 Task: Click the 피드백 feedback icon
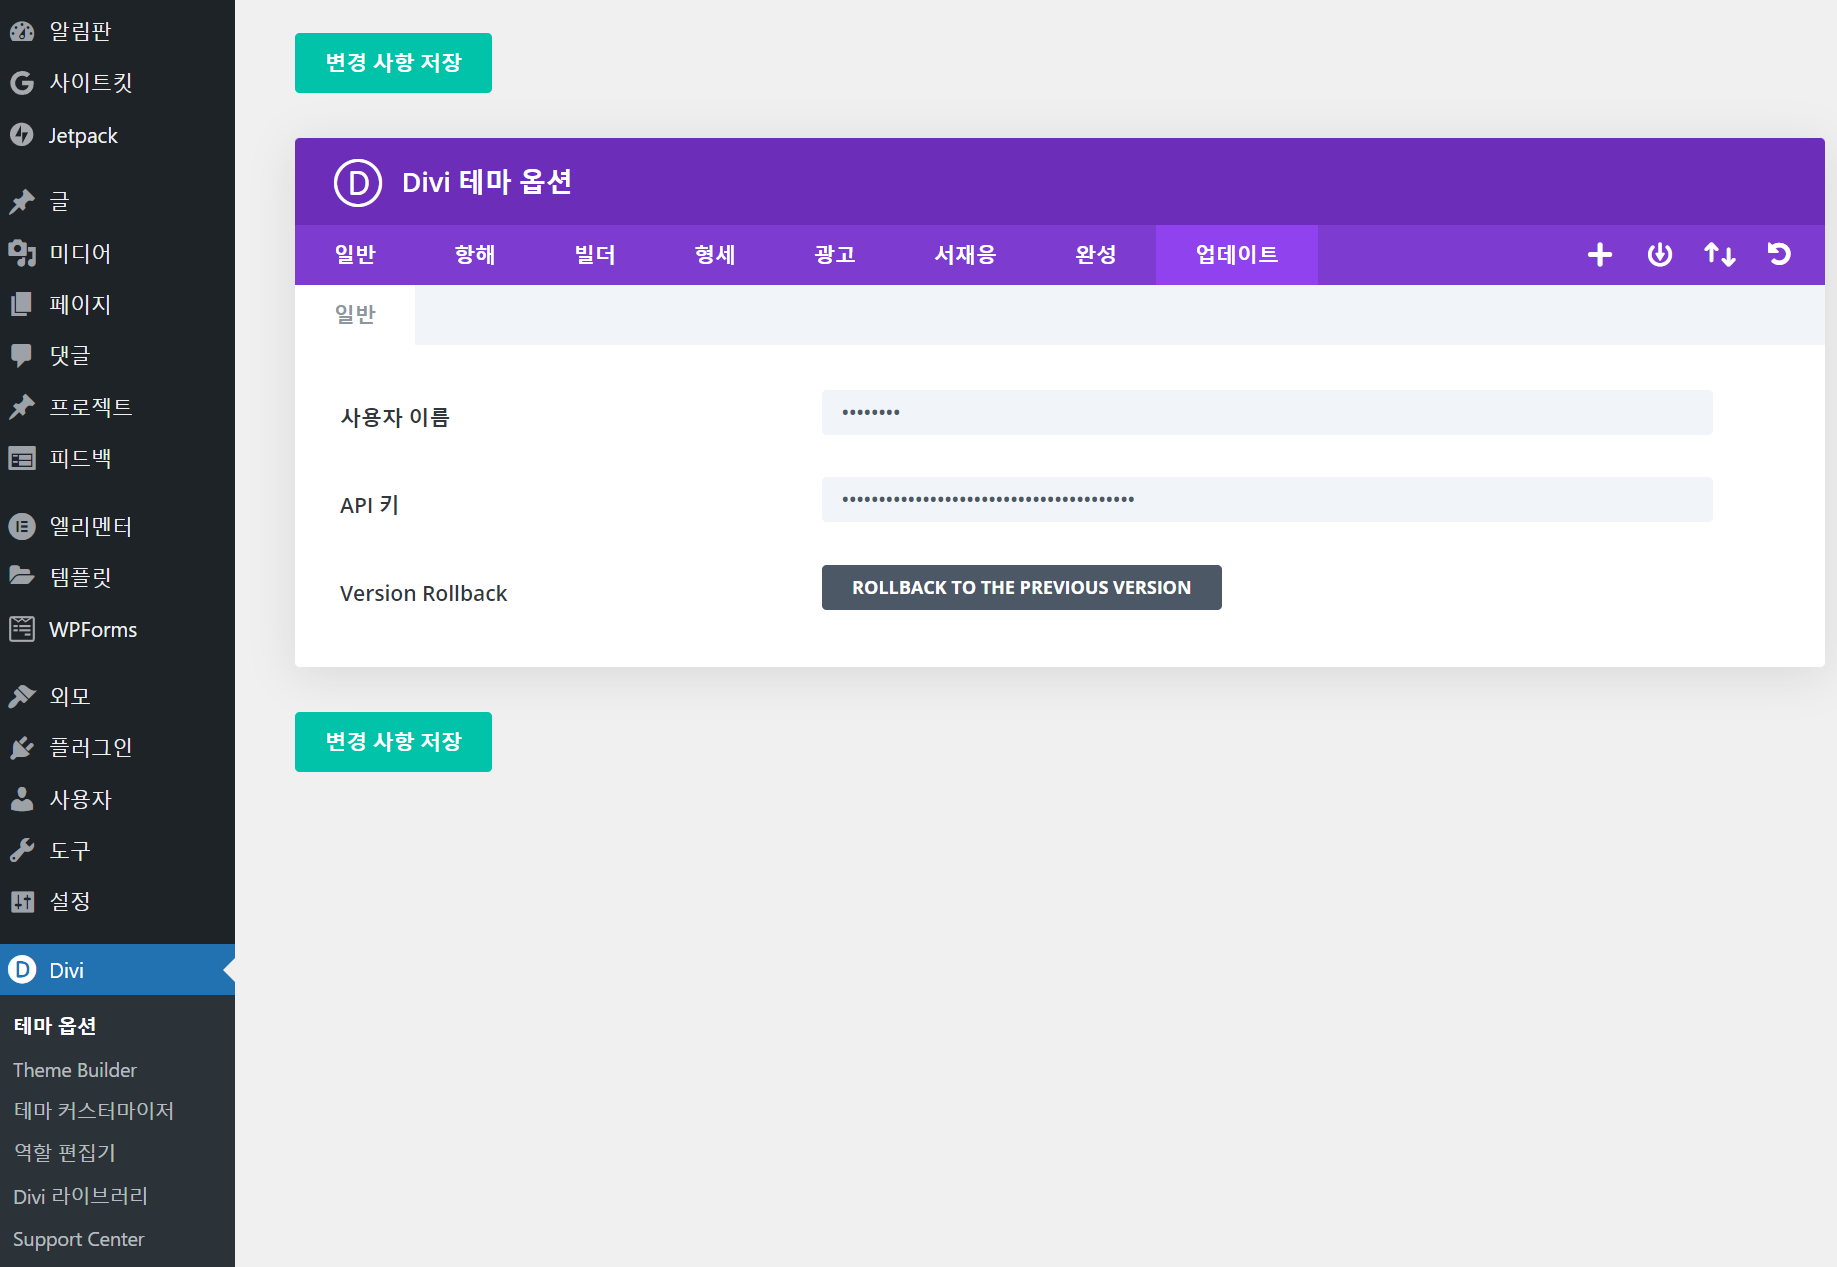pos(22,458)
